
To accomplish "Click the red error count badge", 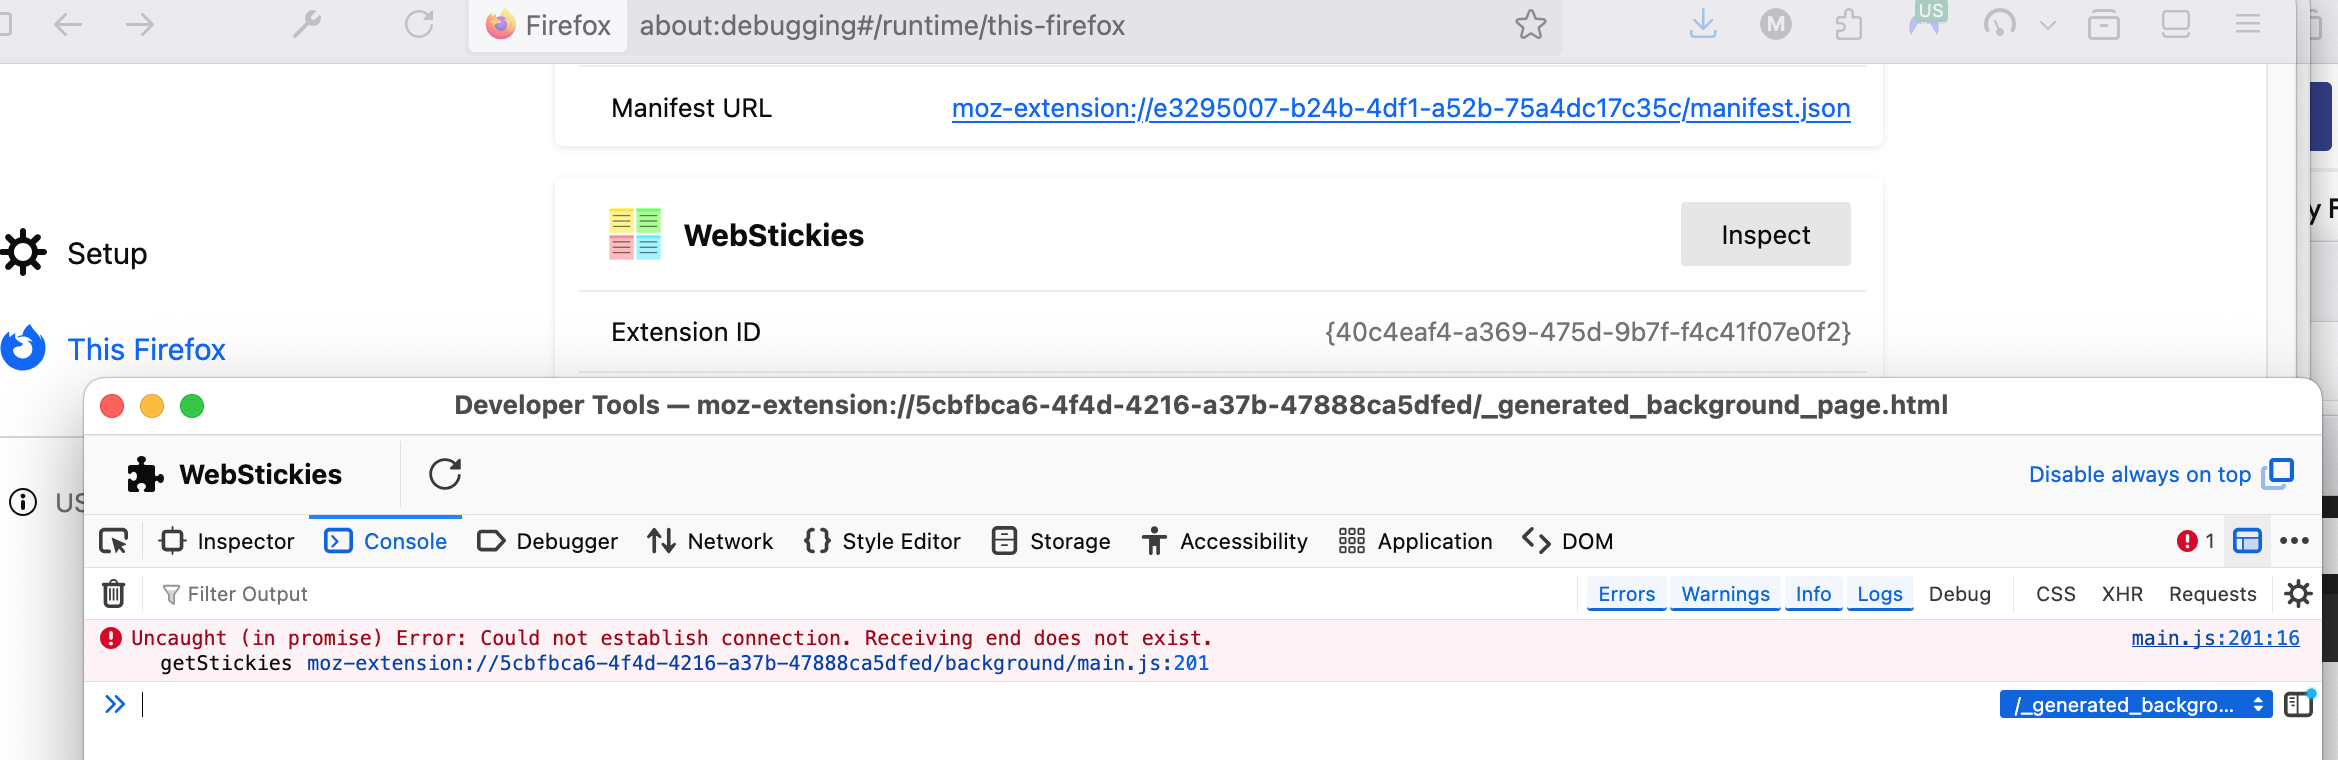I will tap(2195, 541).
